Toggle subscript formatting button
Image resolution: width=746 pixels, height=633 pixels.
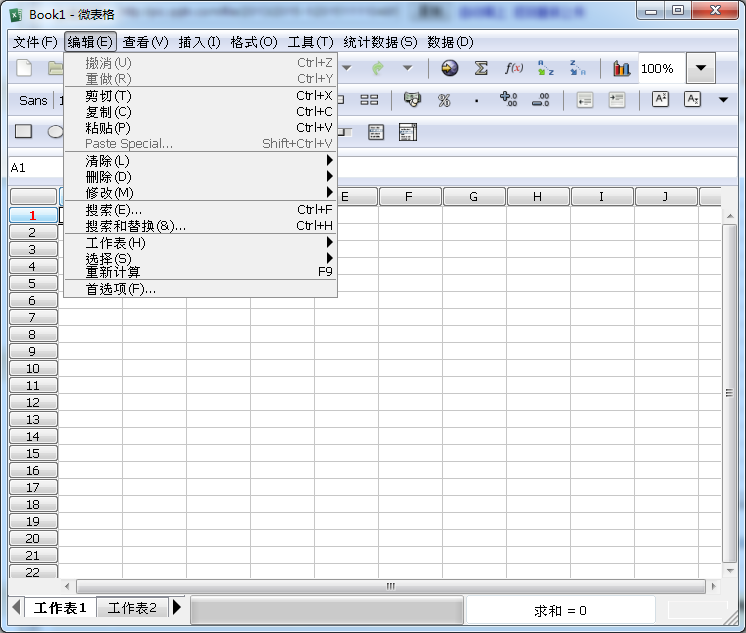click(x=692, y=99)
